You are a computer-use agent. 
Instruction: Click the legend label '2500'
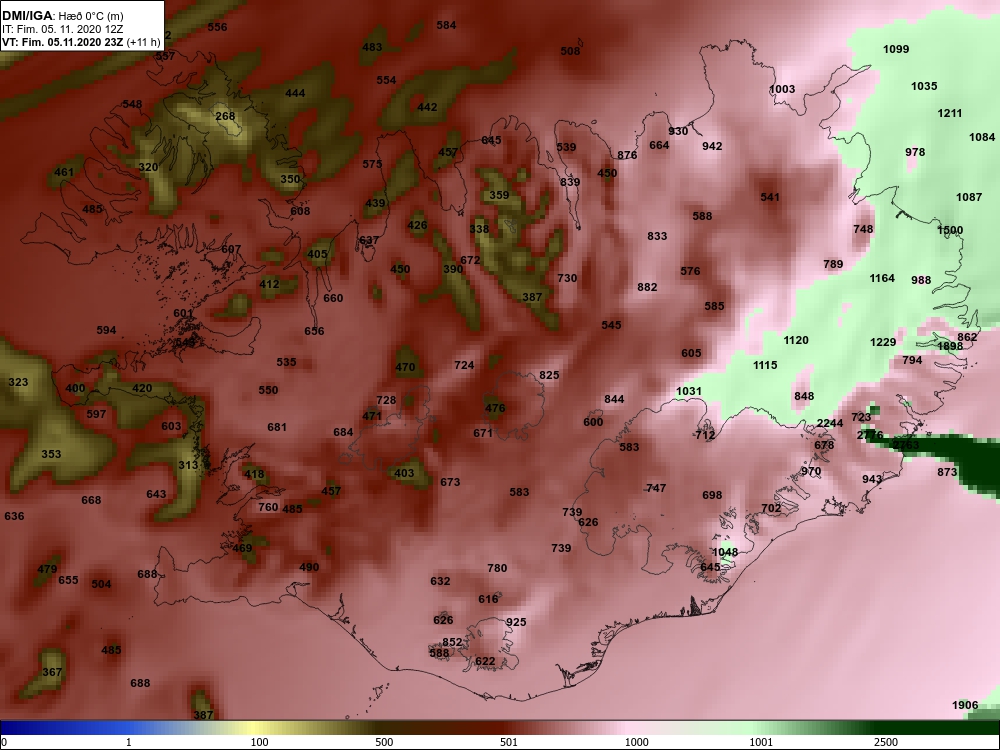[x=885, y=742]
